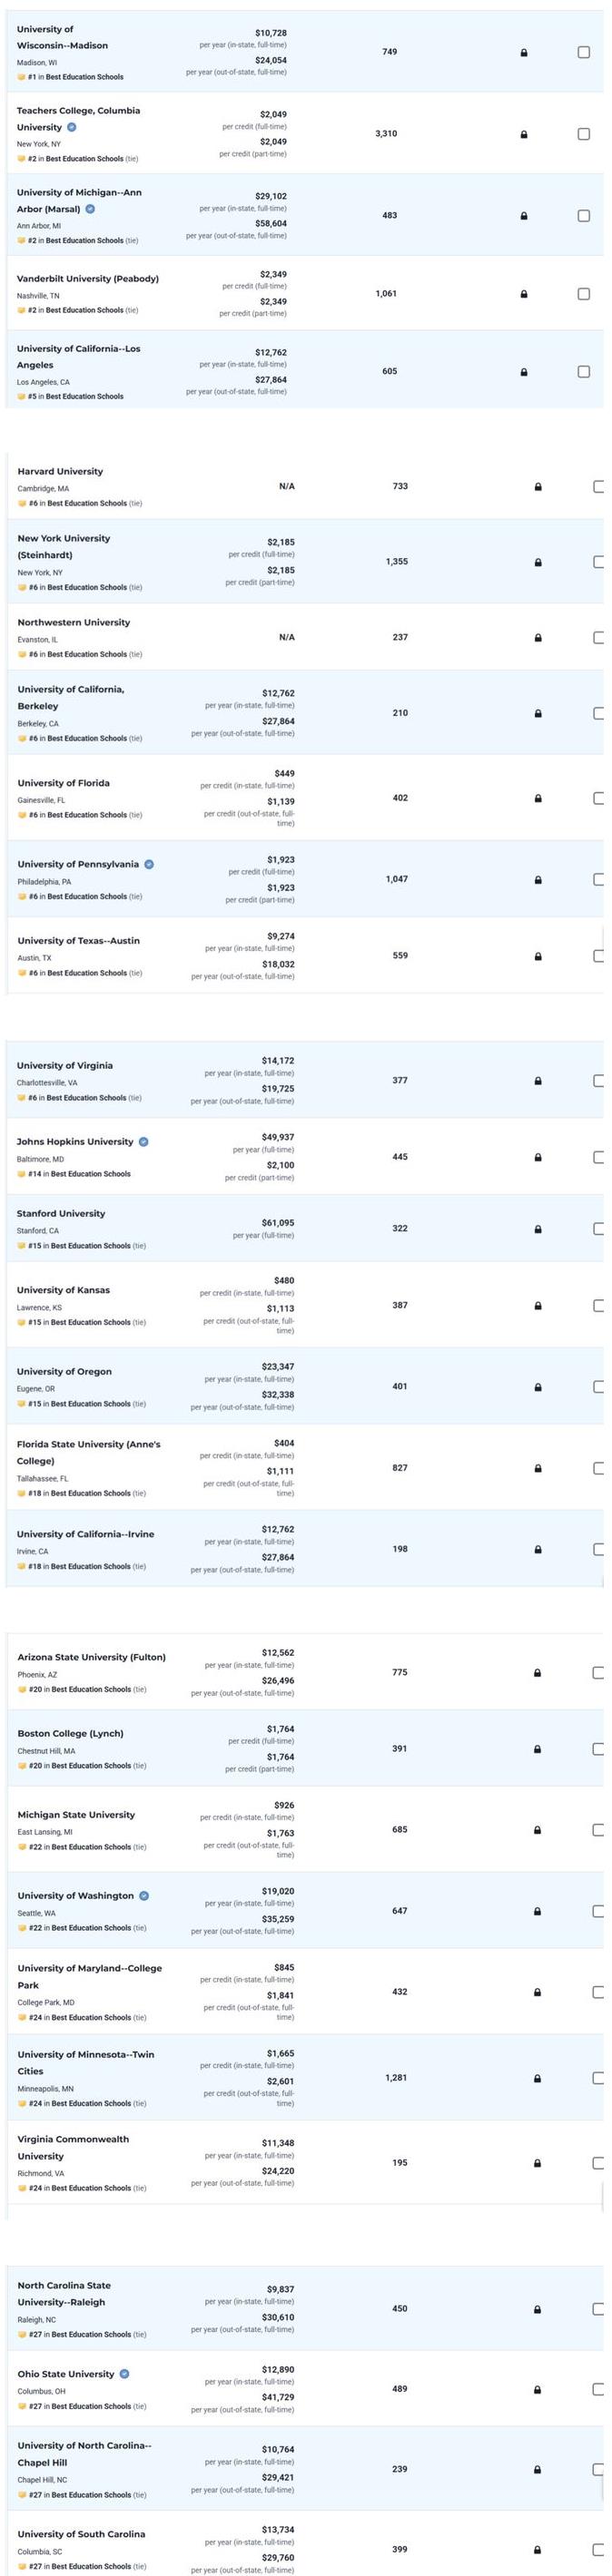
Task: Check the box for Teachers College, Columbia University
Action: tap(584, 134)
